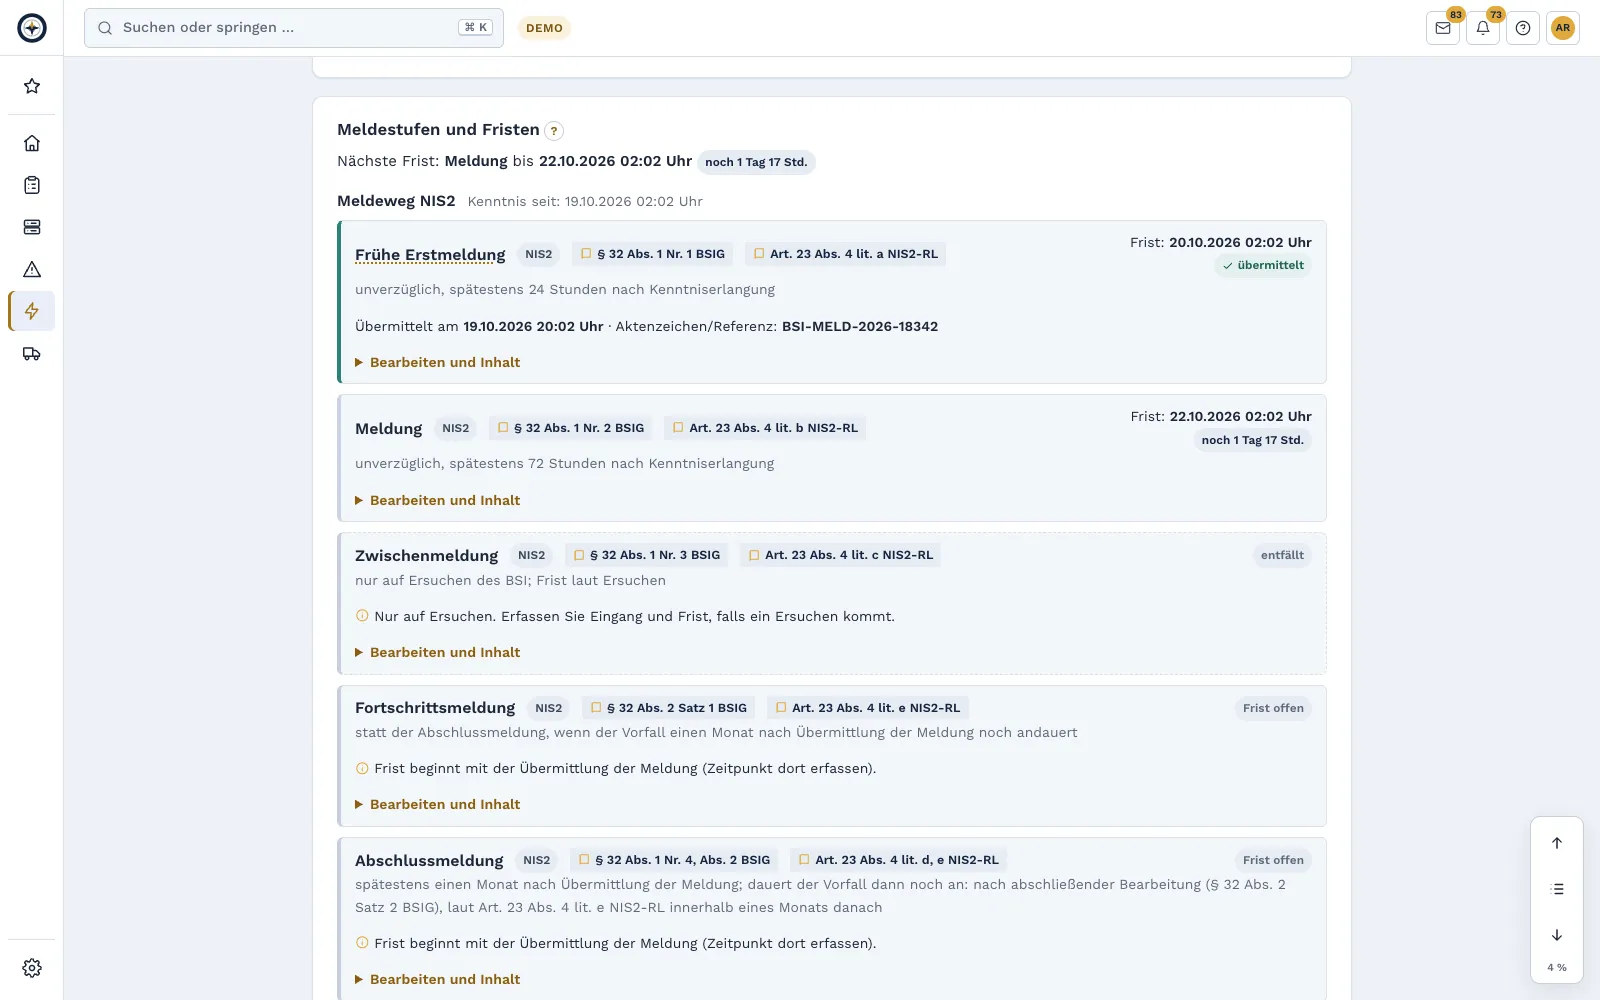
Task: Open § 32 Abs. 1 Nr. 1 BSIG reference
Action: [x=653, y=254]
